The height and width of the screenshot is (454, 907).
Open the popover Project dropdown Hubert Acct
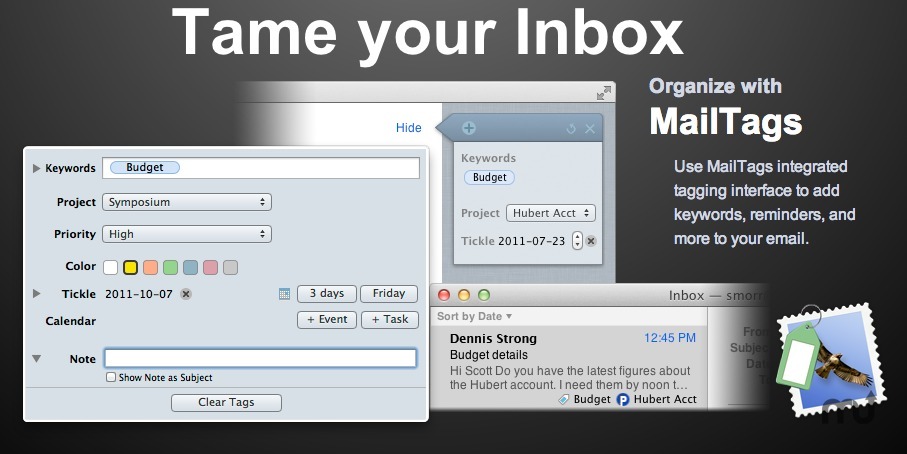click(551, 213)
